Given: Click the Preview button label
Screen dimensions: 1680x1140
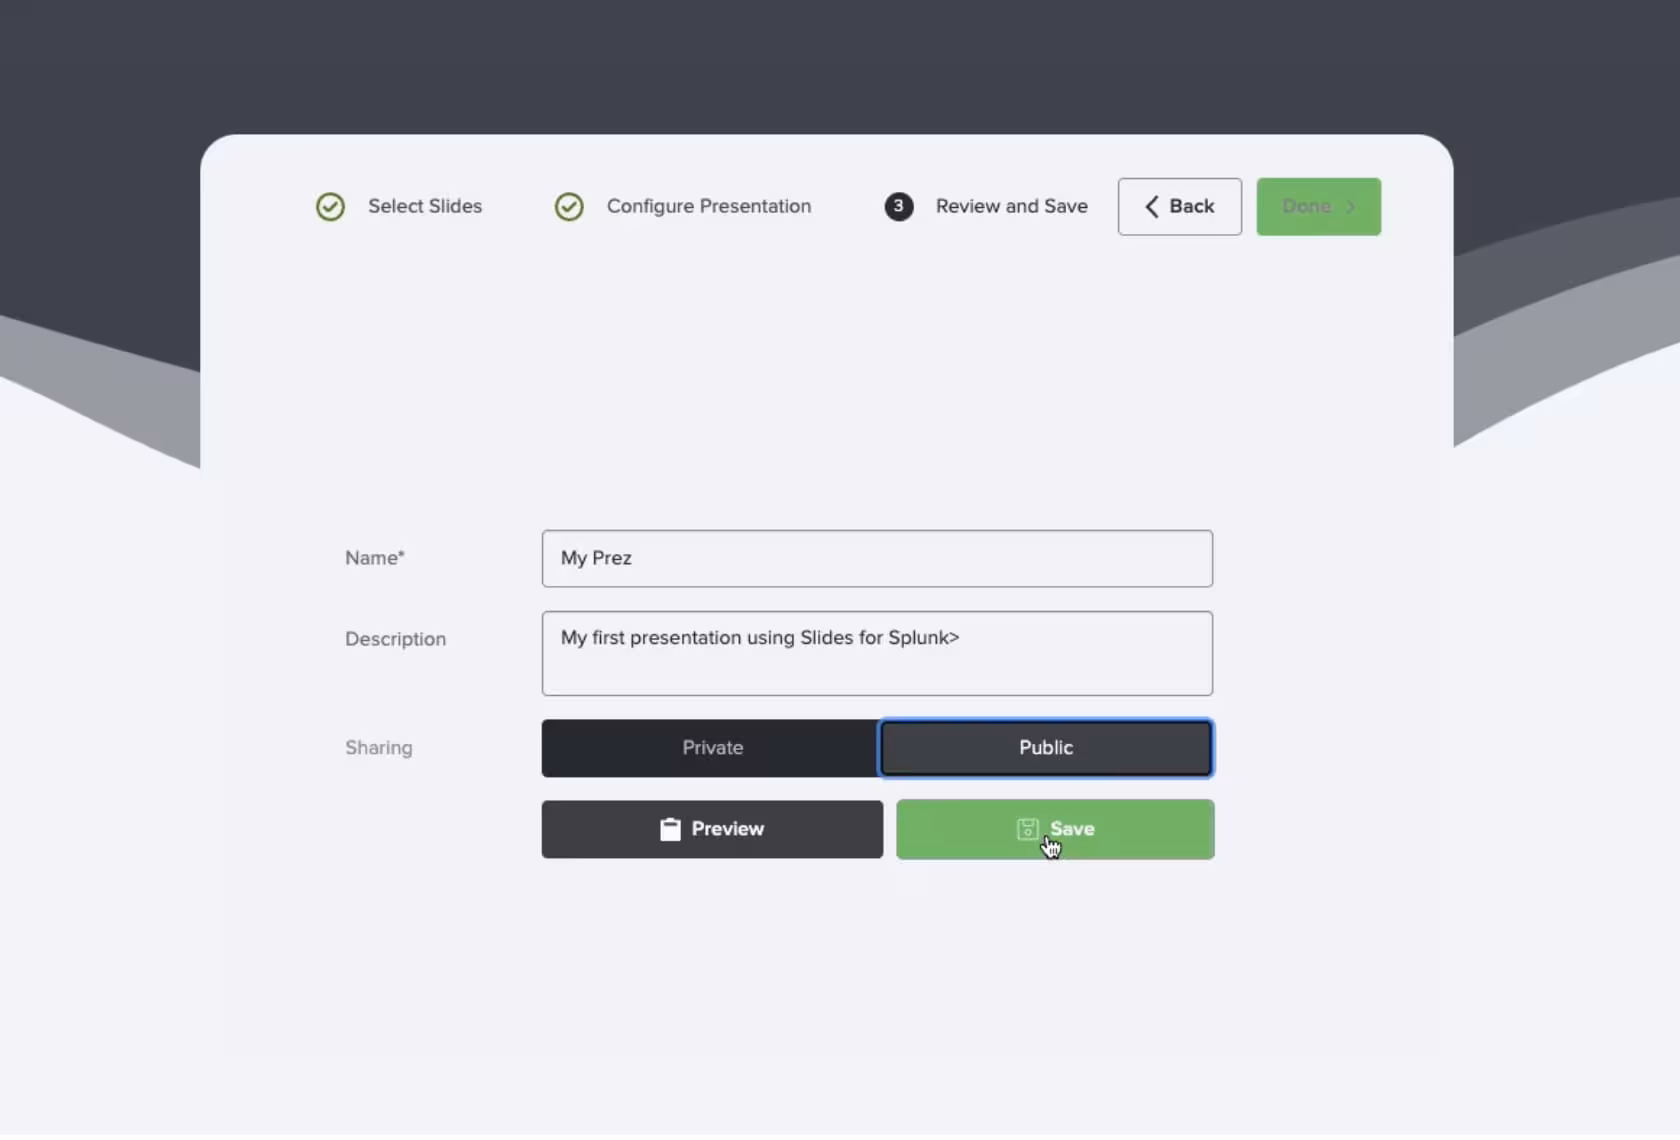Looking at the screenshot, I should coord(727,829).
